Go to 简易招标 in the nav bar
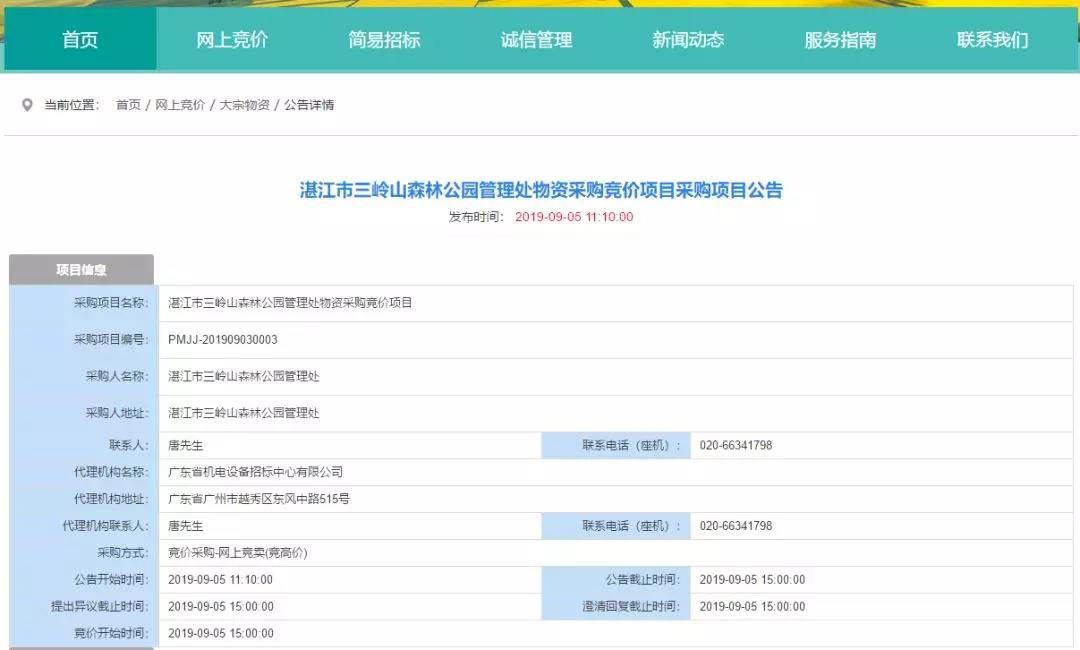Viewport: 1080px width, 650px height. pyautogui.click(x=384, y=40)
